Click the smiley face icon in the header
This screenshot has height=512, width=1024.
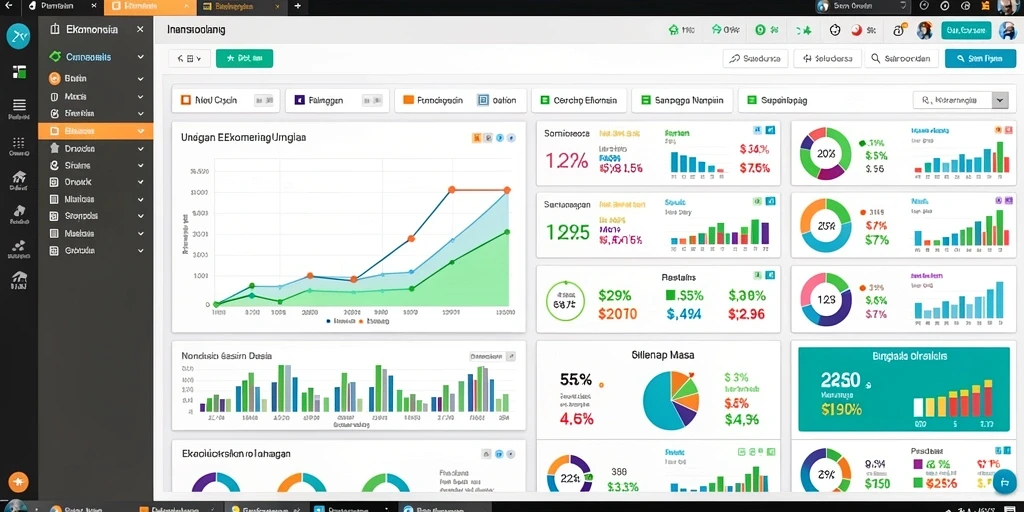(x=835, y=30)
